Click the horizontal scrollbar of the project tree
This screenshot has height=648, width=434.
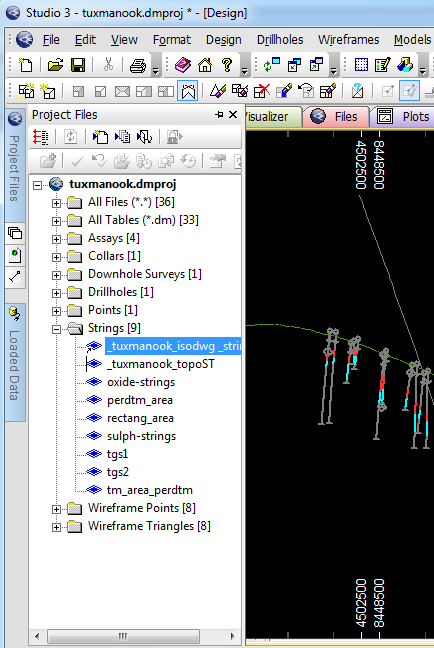134,635
